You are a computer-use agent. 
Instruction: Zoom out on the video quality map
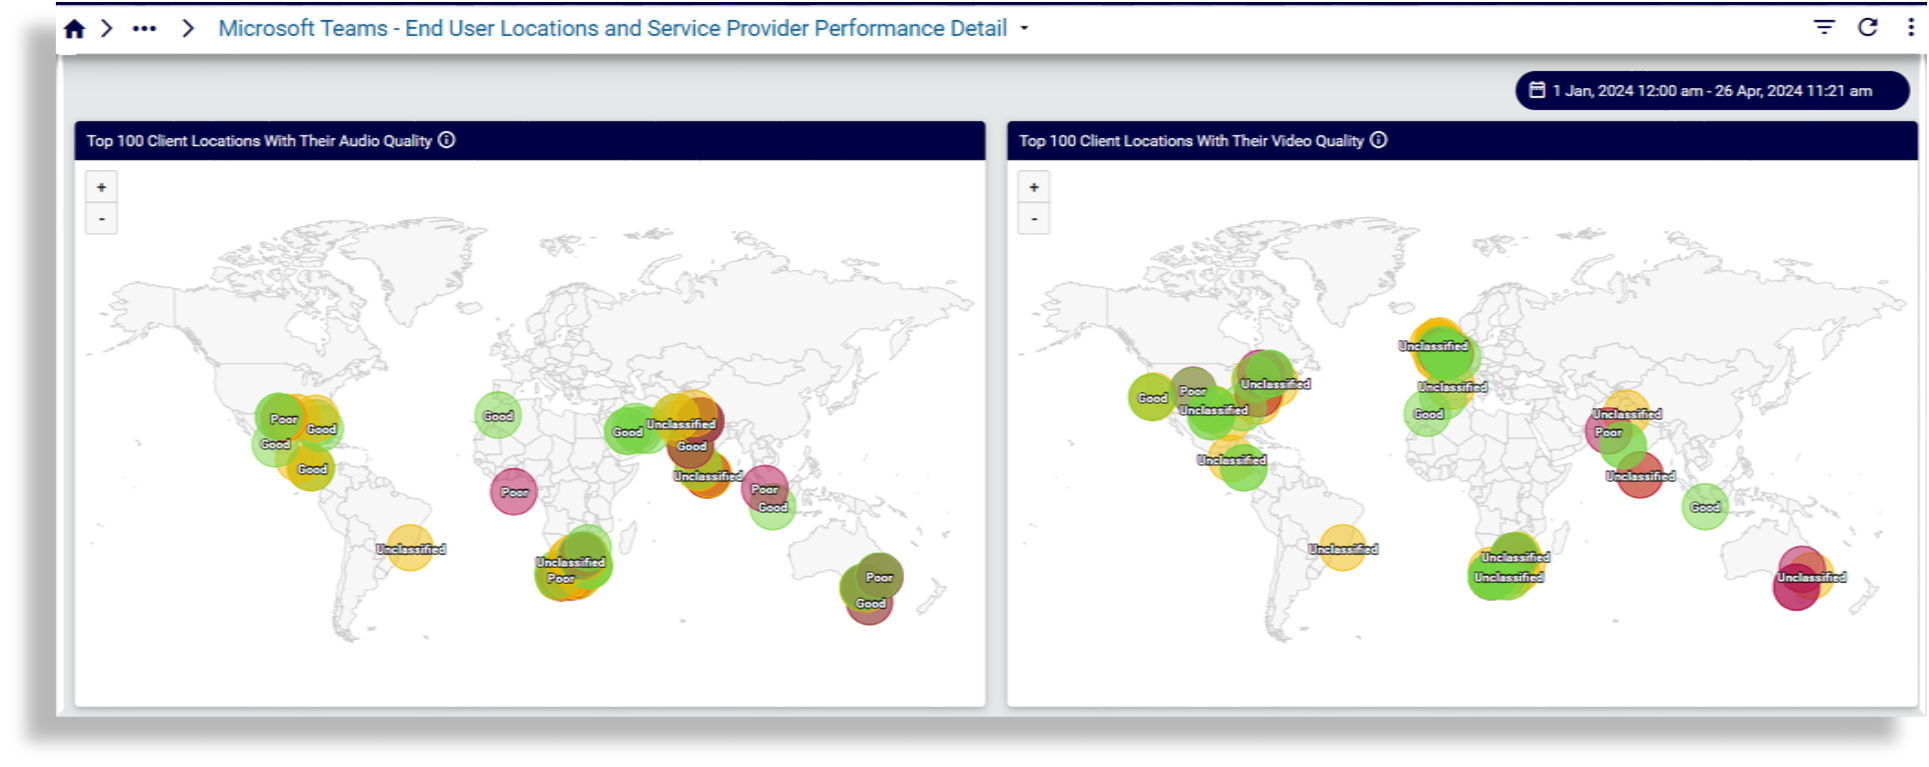[1034, 218]
